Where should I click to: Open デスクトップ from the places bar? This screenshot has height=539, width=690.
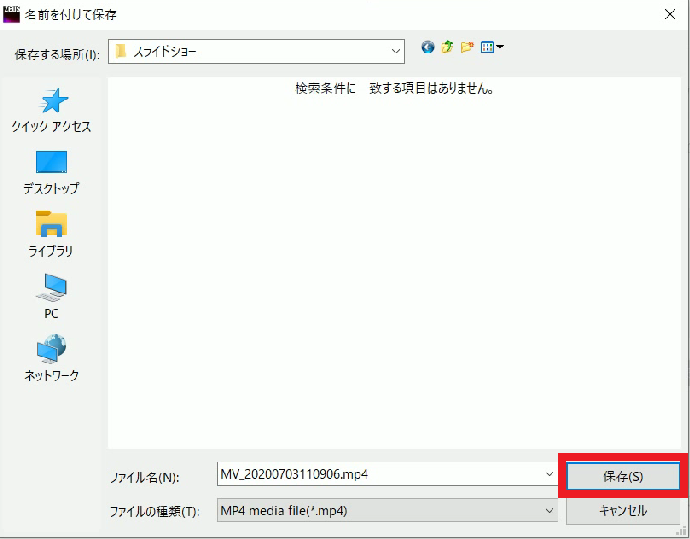click(x=51, y=172)
